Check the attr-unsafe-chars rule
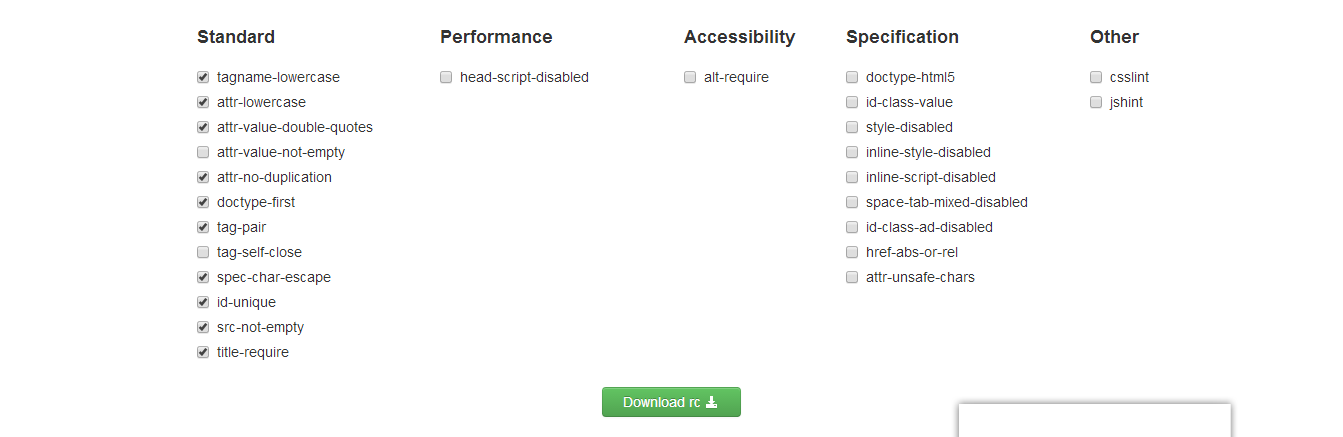Screen dimensions: 1343x437 [852, 277]
